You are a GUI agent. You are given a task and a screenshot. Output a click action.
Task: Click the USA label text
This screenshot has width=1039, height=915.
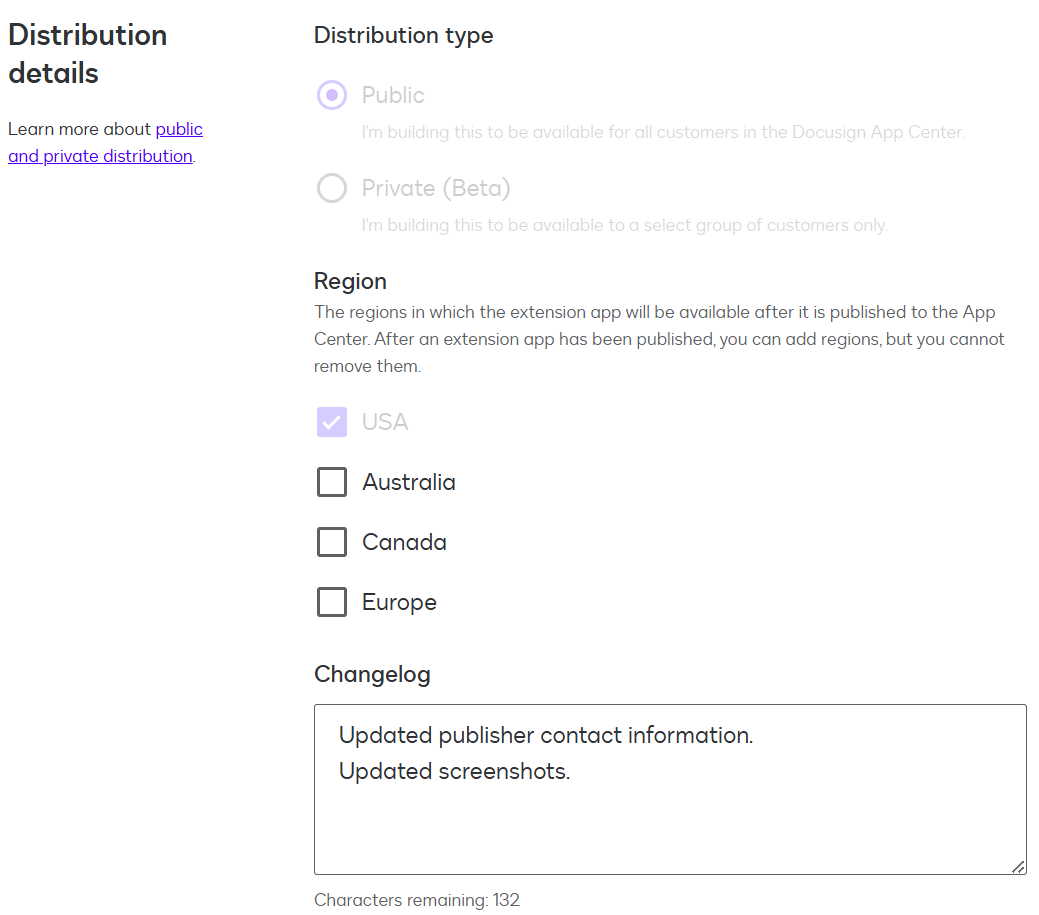(385, 422)
